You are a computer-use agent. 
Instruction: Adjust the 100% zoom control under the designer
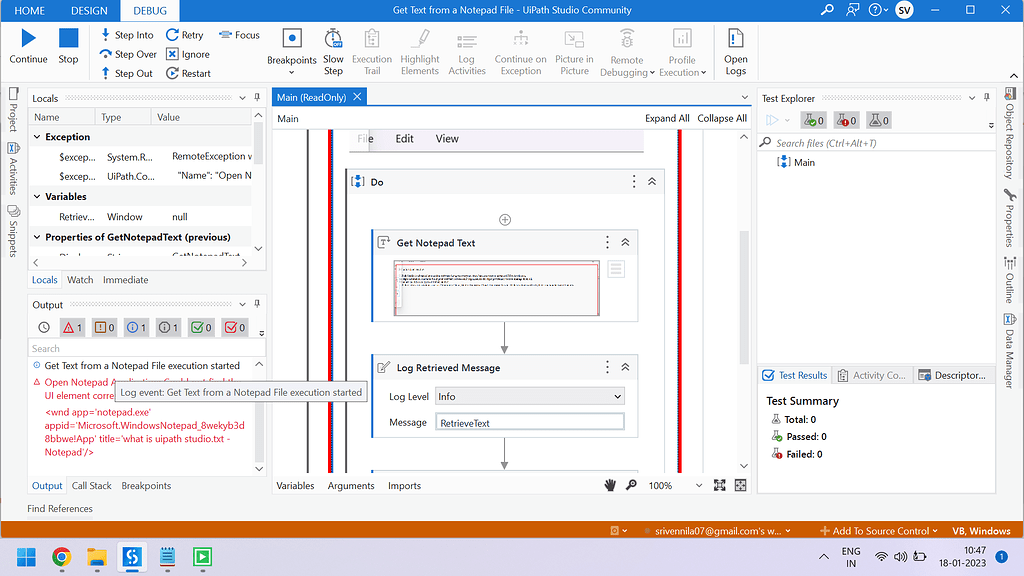(x=668, y=484)
